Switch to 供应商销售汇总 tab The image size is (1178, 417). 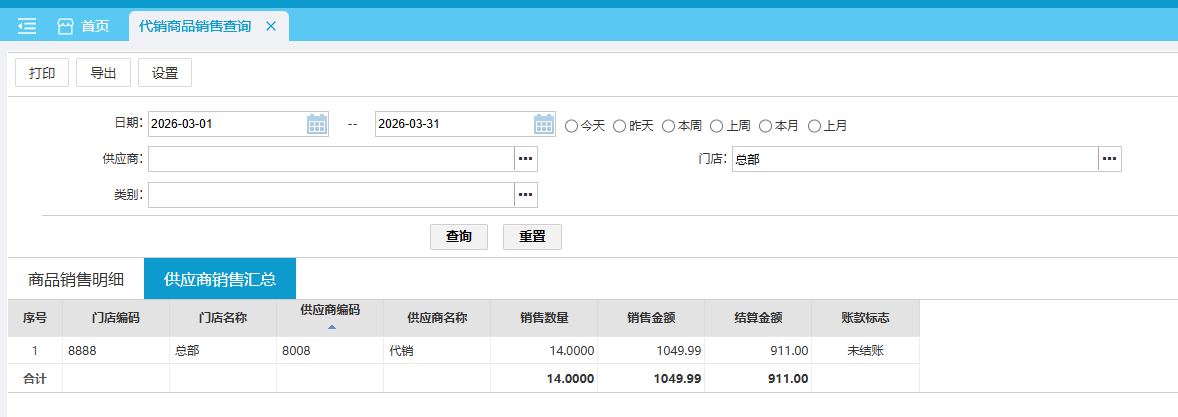(220, 279)
